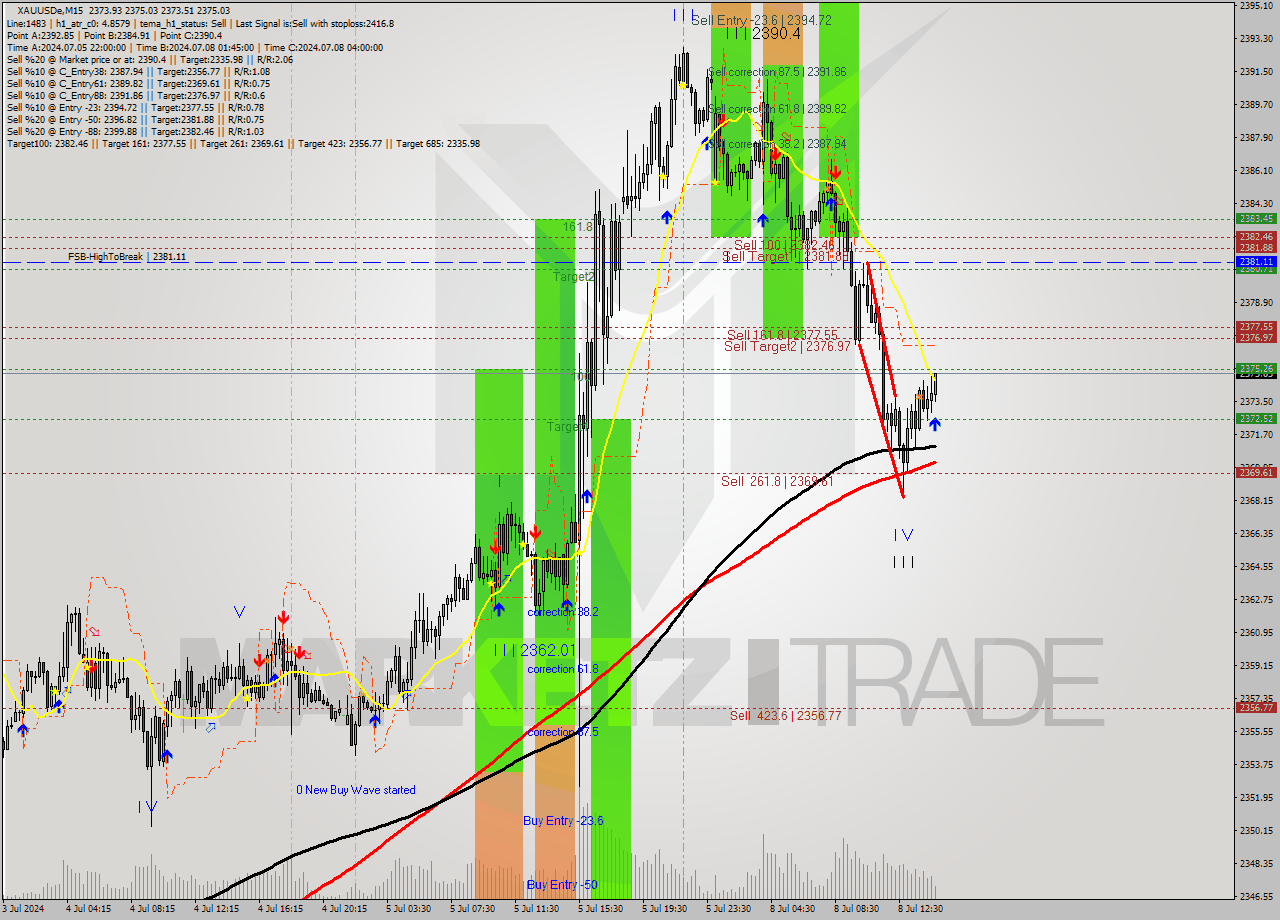Click the blue 2381.11 price tag
This screenshot has height=920, width=1280.
[1256, 262]
